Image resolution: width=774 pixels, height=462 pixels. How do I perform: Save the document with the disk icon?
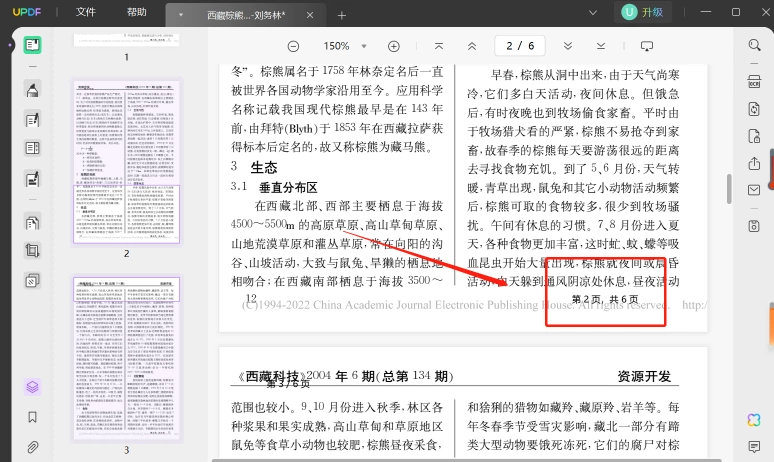click(754, 226)
